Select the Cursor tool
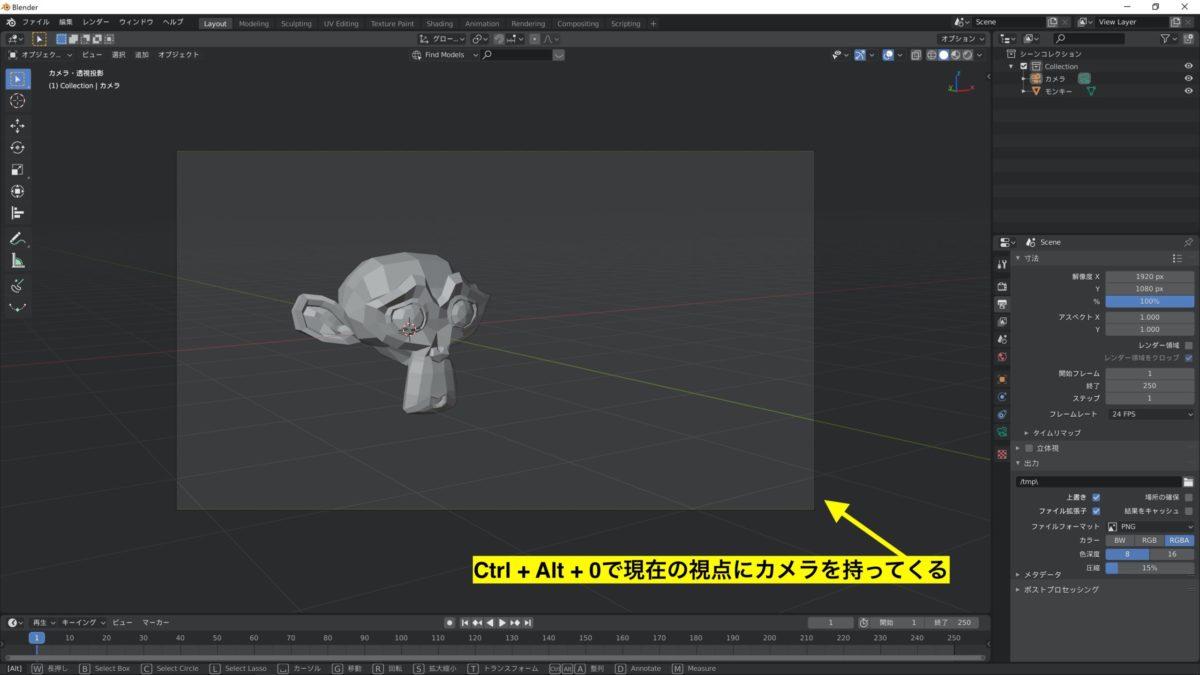This screenshot has width=1200, height=675. click(x=17, y=101)
